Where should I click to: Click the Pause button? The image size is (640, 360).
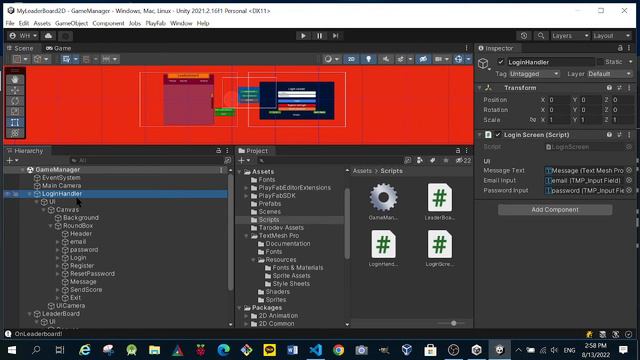(x=319, y=36)
